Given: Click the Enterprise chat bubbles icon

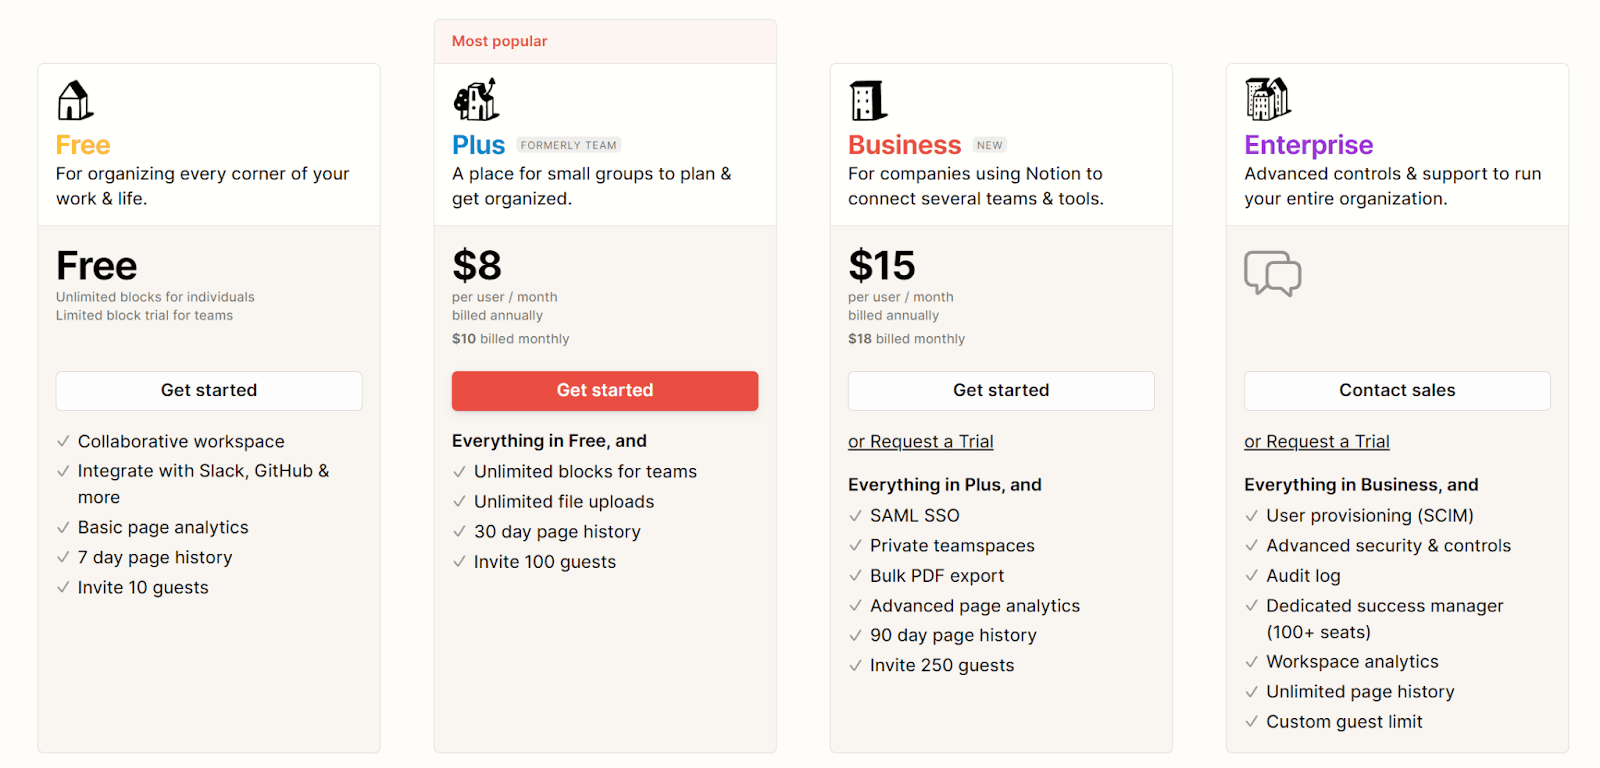Looking at the screenshot, I should pos(1272,273).
